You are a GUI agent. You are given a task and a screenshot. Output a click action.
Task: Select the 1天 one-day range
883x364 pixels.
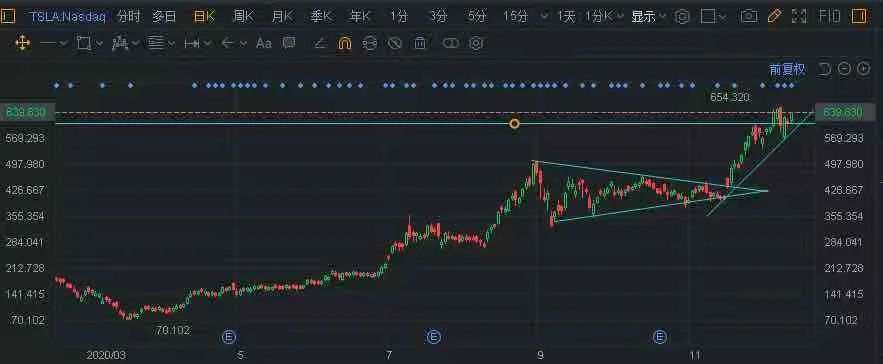[x=566, y=17]
